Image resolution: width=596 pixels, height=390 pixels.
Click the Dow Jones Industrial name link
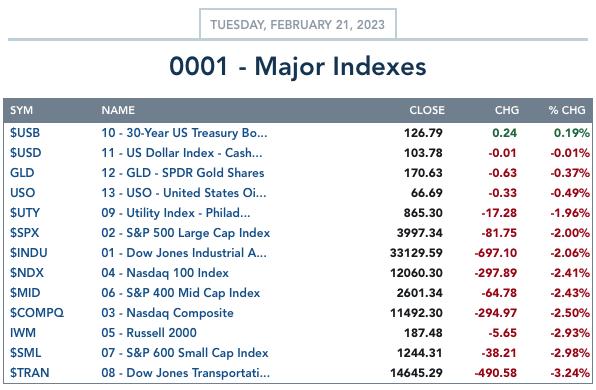[184, 253]
